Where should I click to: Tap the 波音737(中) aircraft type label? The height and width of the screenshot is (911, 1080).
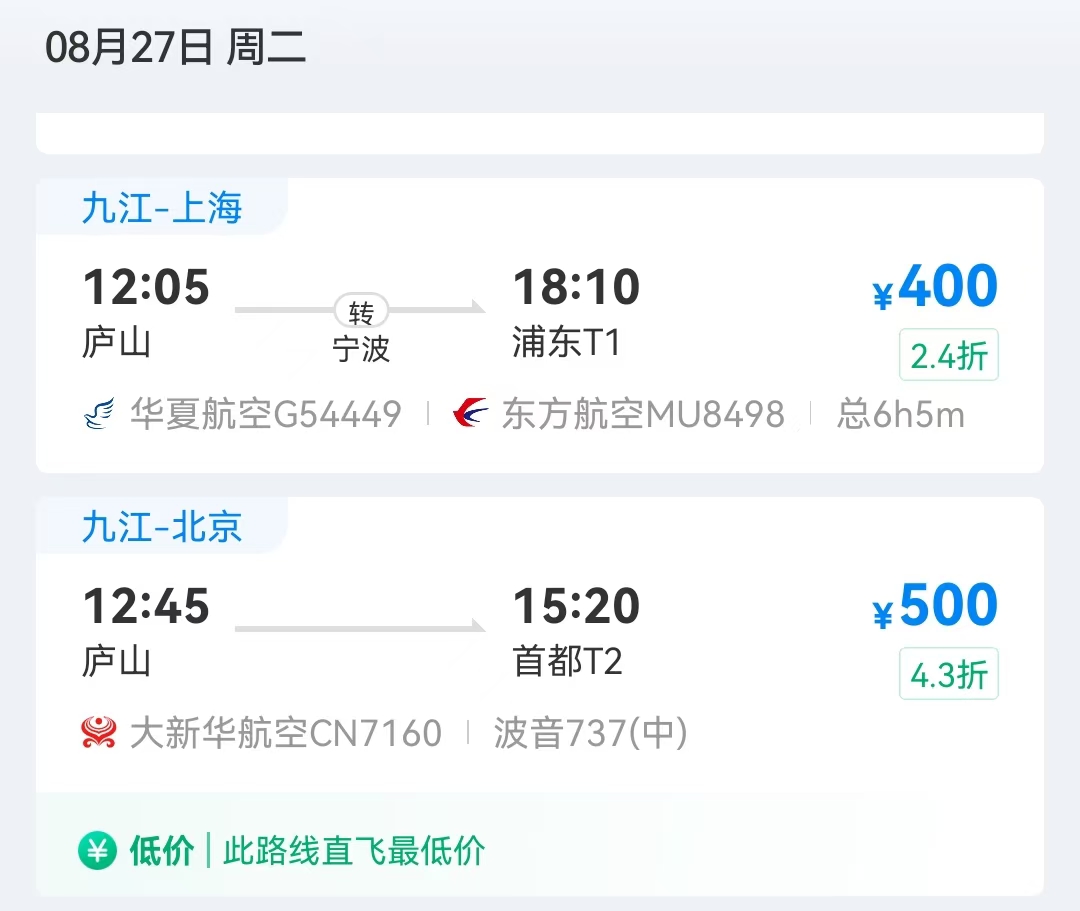pos(590,733)
